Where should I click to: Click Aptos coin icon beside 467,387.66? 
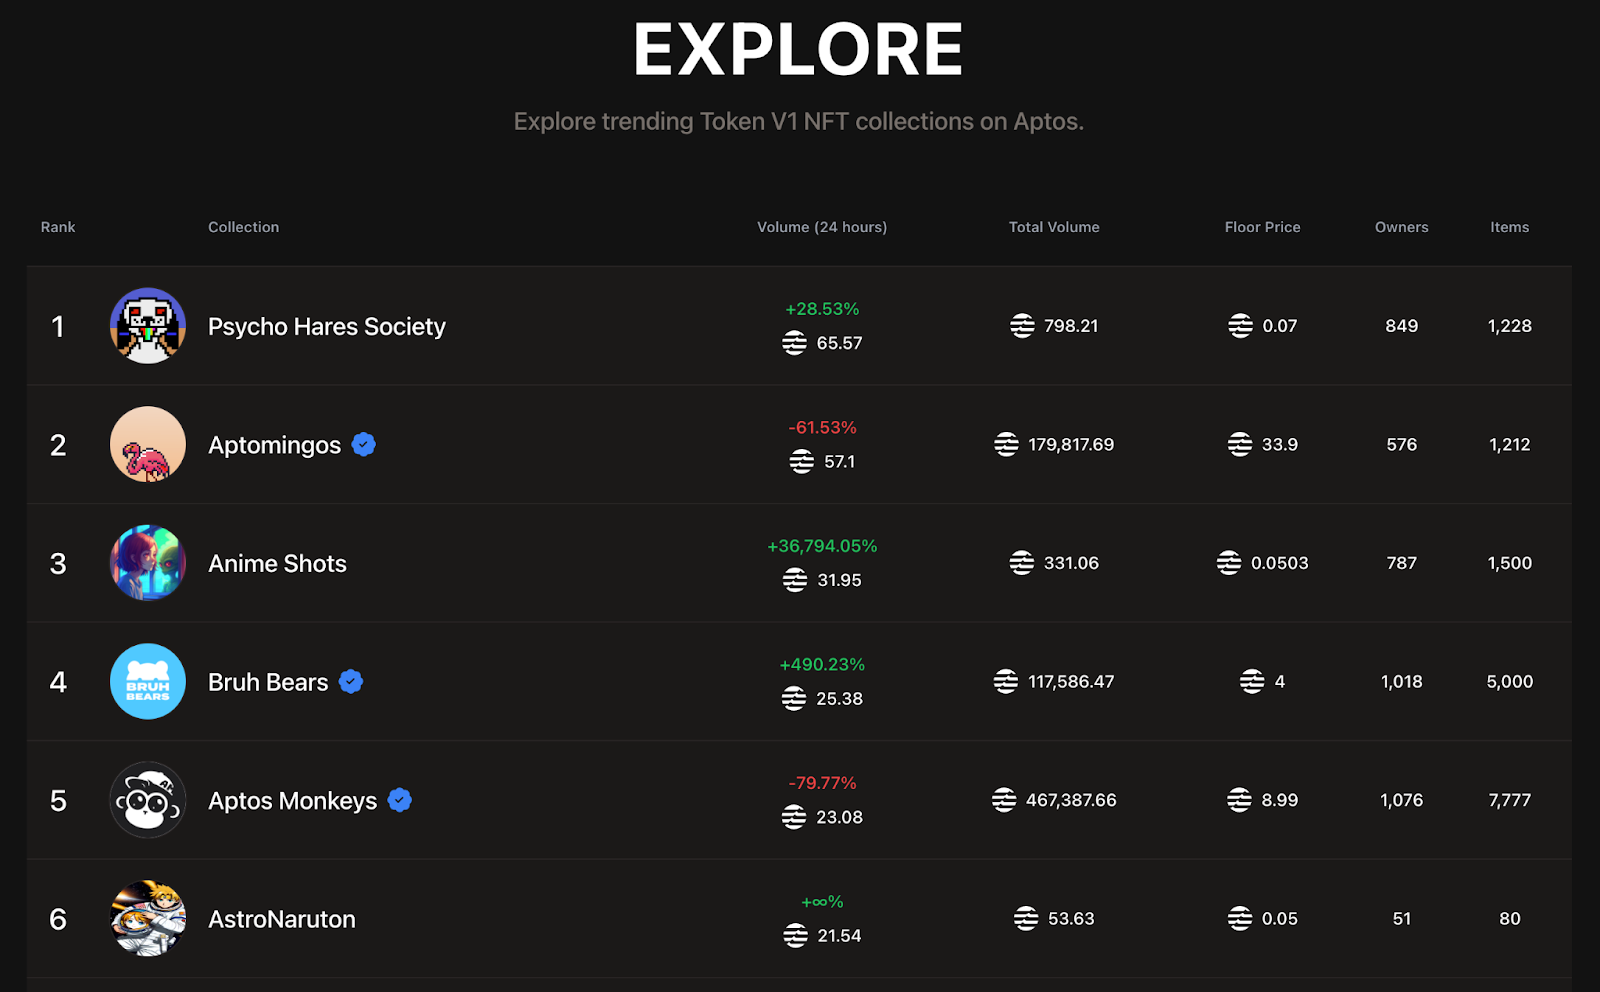[x=1004, y=800]
